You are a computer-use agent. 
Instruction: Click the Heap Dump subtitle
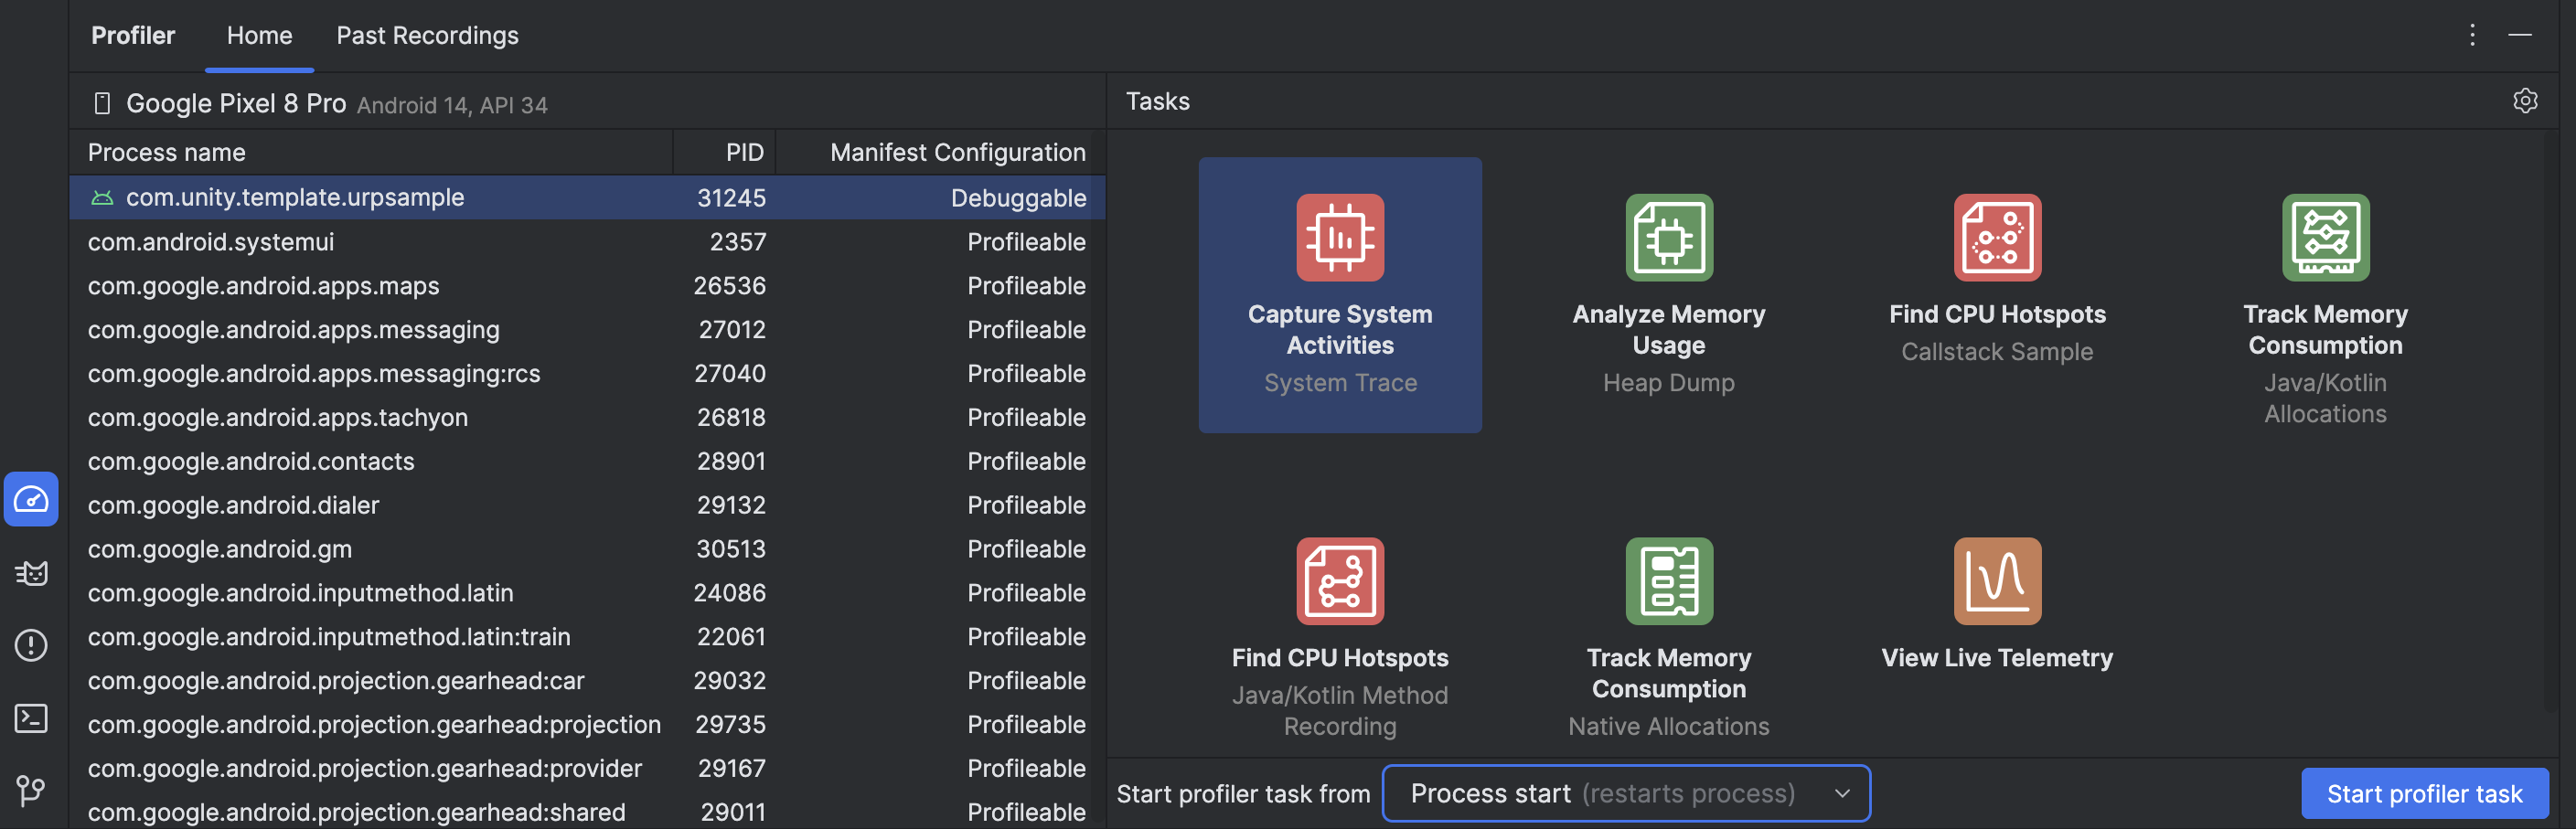pos(1669,382)
